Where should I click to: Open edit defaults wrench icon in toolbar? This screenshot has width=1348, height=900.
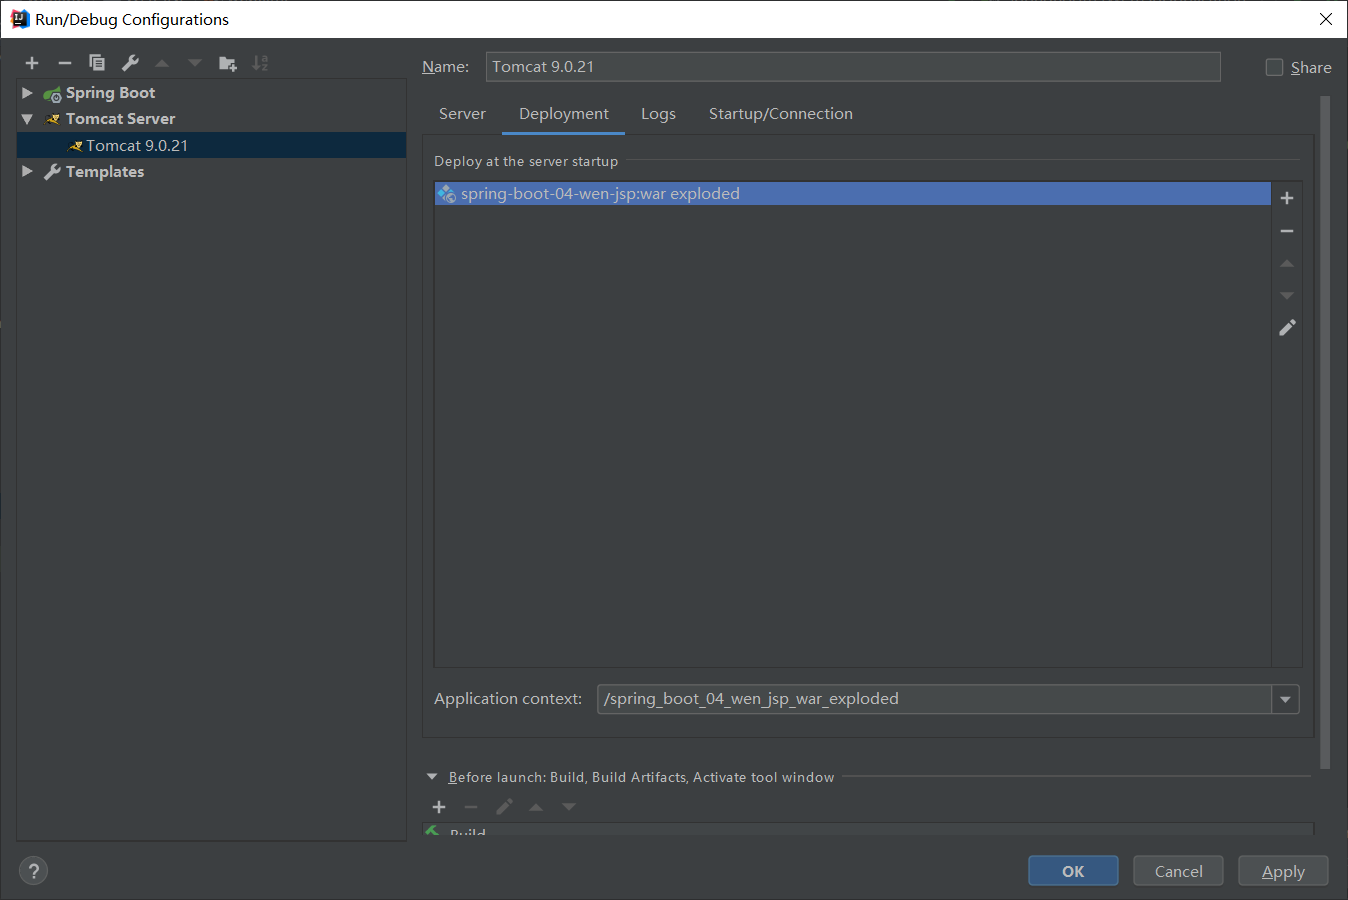[130, 63]
